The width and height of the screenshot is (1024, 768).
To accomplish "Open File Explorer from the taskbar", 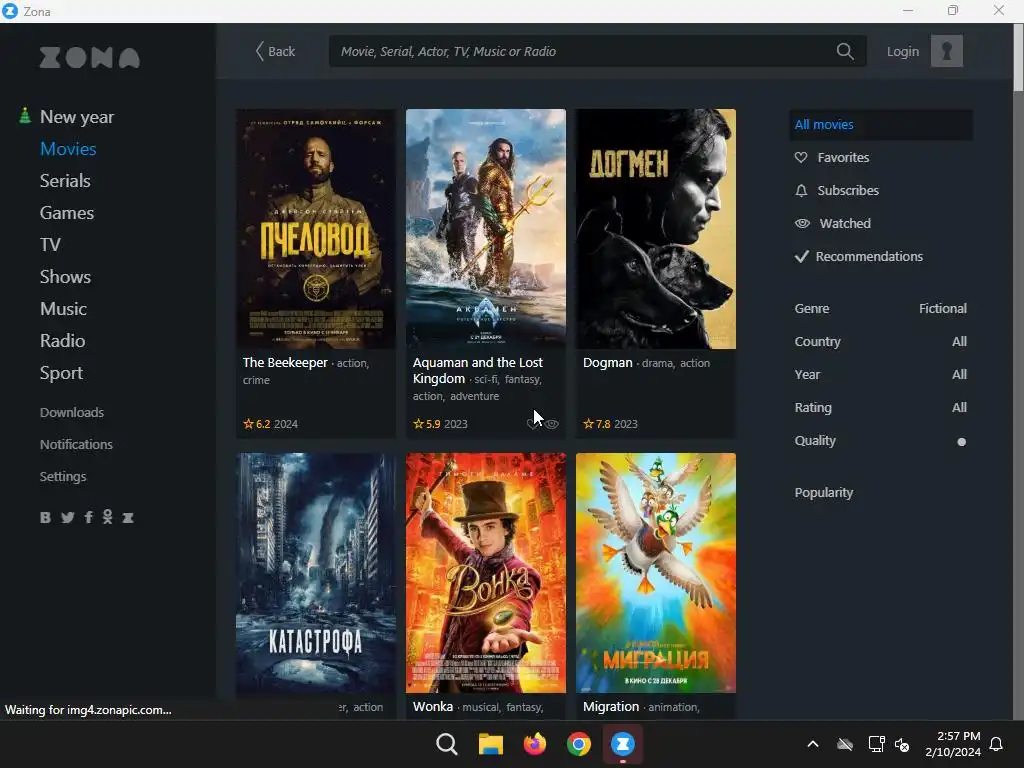I will tap(490, 744).
